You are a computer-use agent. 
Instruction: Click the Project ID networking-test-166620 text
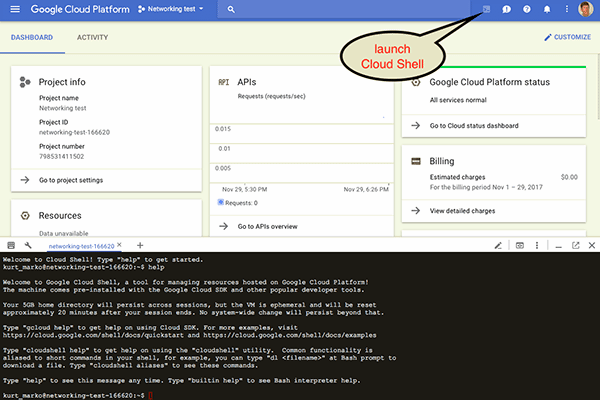74,132
